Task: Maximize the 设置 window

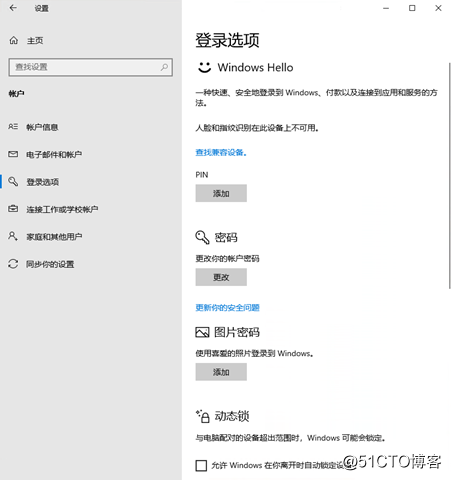Action: point(412,8)
